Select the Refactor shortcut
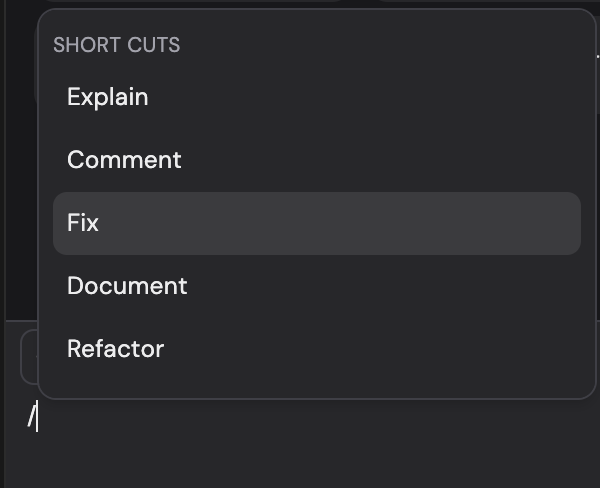600x488 pixels. click(x=115, y=349)
